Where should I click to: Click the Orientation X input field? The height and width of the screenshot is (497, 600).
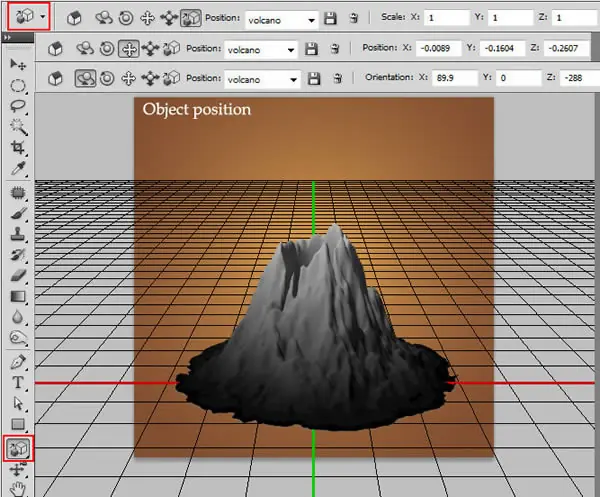(454, 78)
